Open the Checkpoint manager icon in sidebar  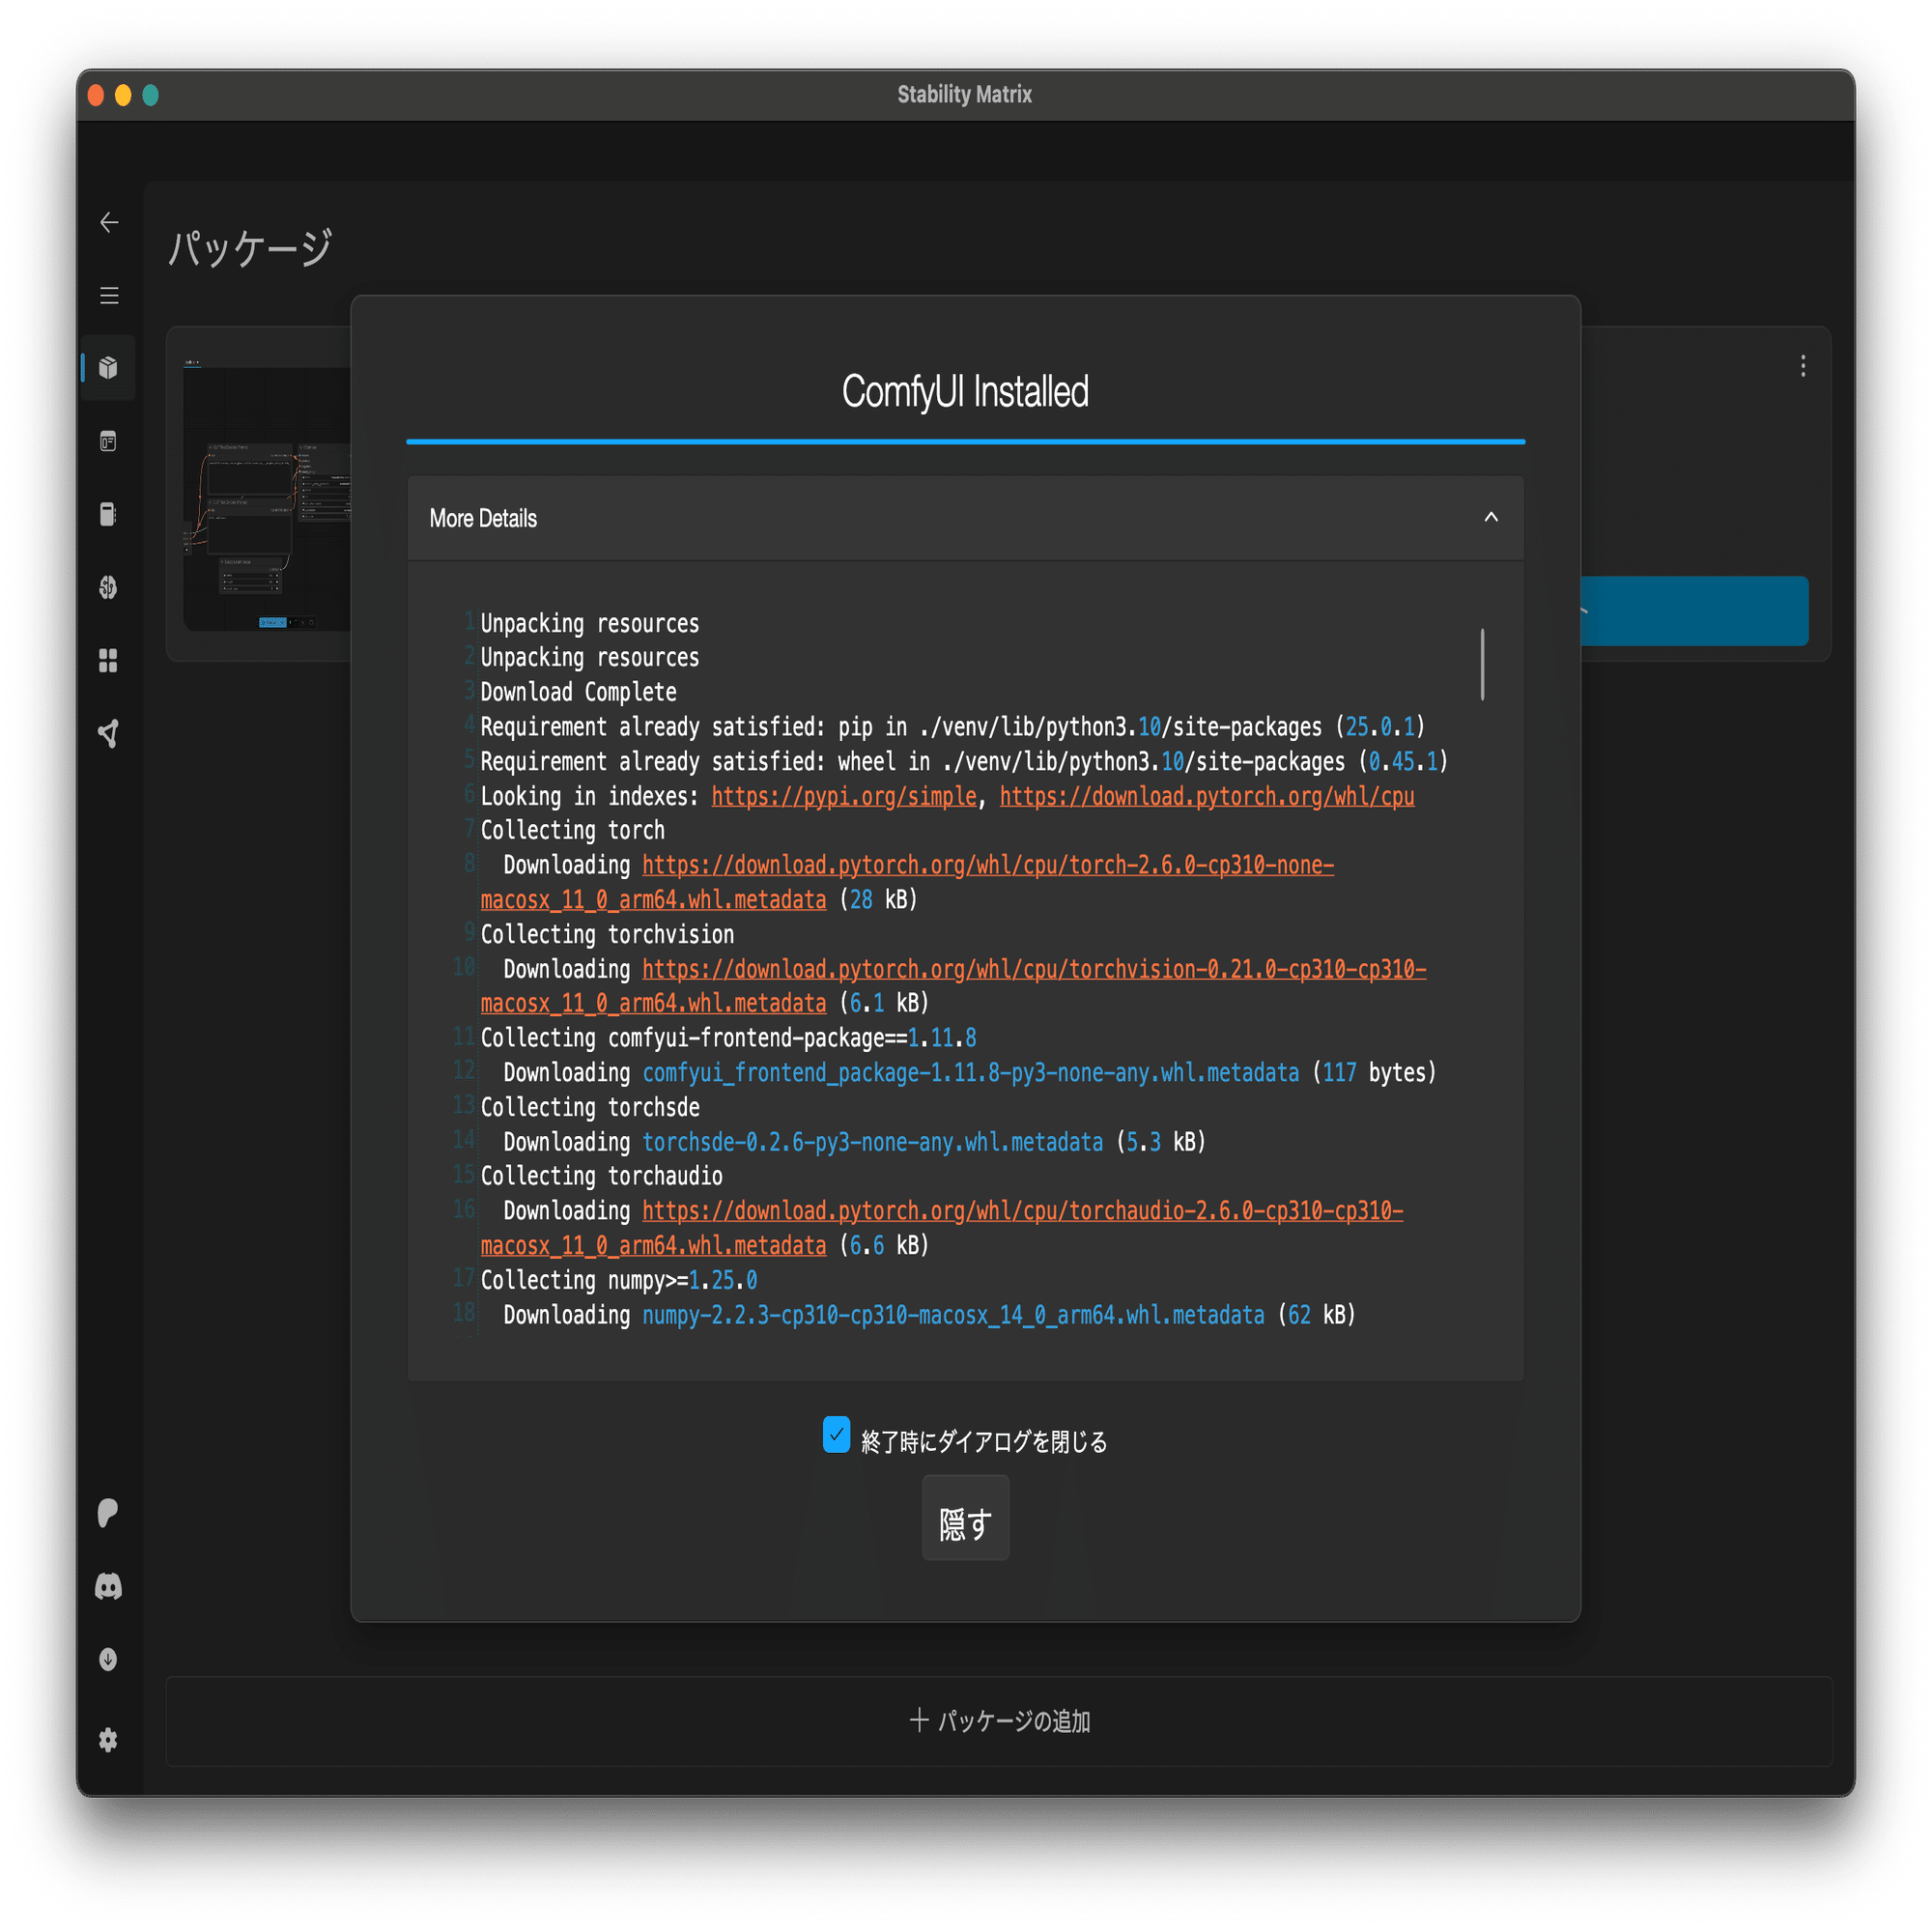click(x=109, y=514)
